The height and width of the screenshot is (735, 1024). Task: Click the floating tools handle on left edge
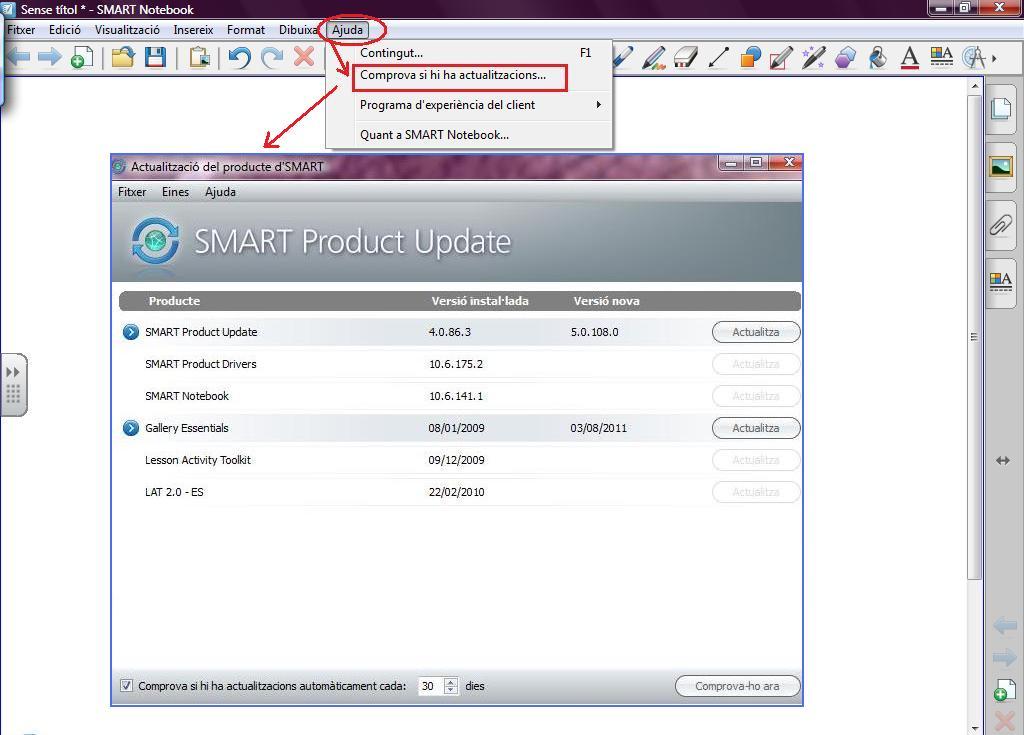(x=14, y=384)
